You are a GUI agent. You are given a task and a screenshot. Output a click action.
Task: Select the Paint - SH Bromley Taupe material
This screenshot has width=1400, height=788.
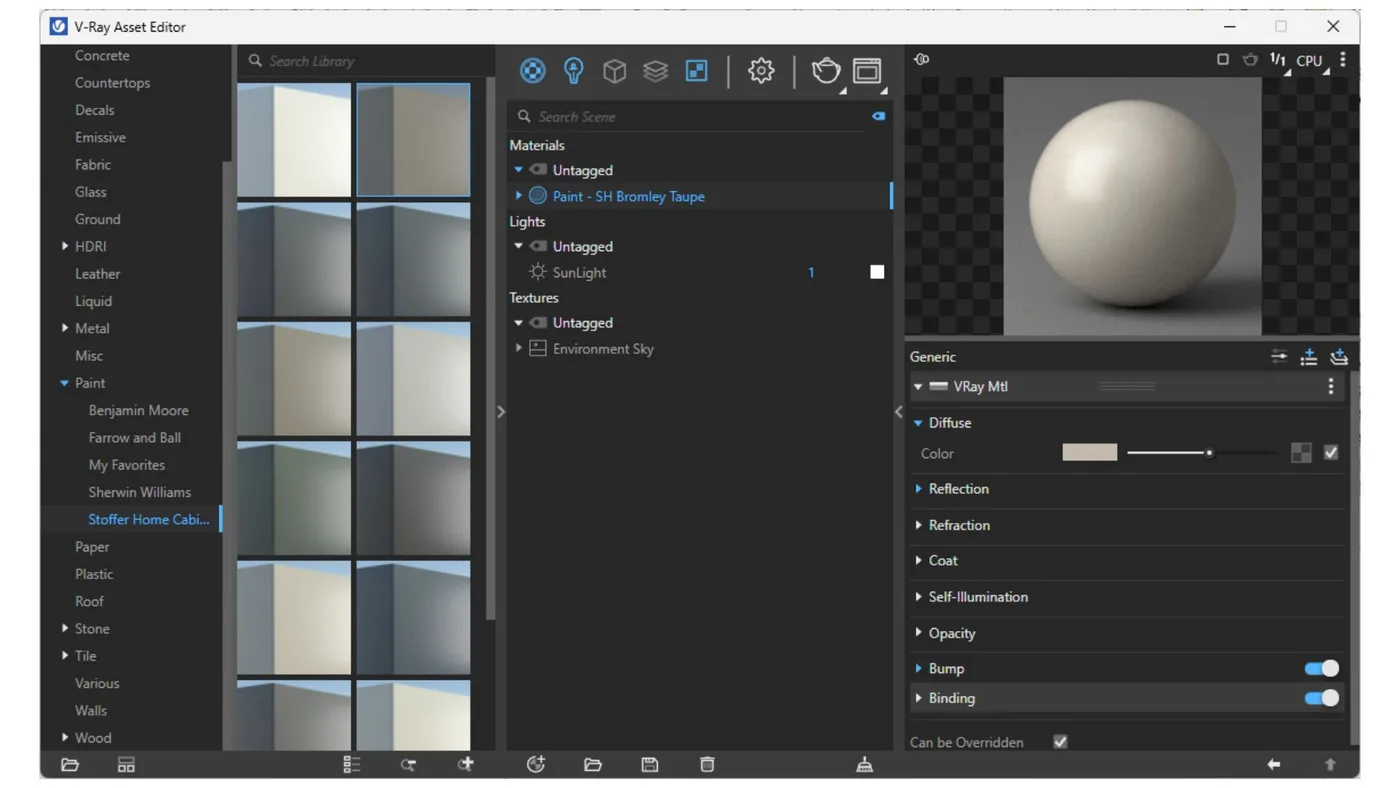point(628,196)
